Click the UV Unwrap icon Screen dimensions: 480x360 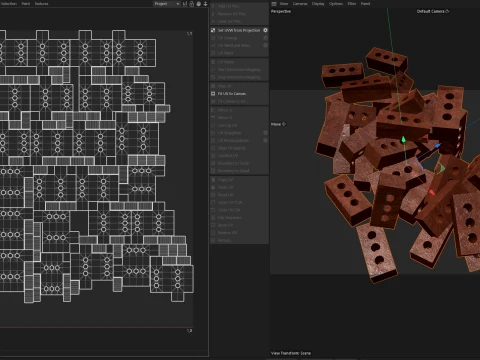pyautogui.click(x=213, y=38)
